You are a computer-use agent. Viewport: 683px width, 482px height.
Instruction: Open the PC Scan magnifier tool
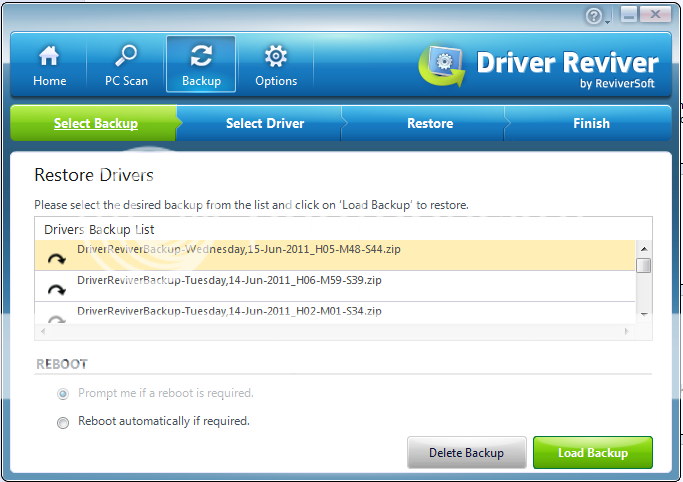pos(126,64)
